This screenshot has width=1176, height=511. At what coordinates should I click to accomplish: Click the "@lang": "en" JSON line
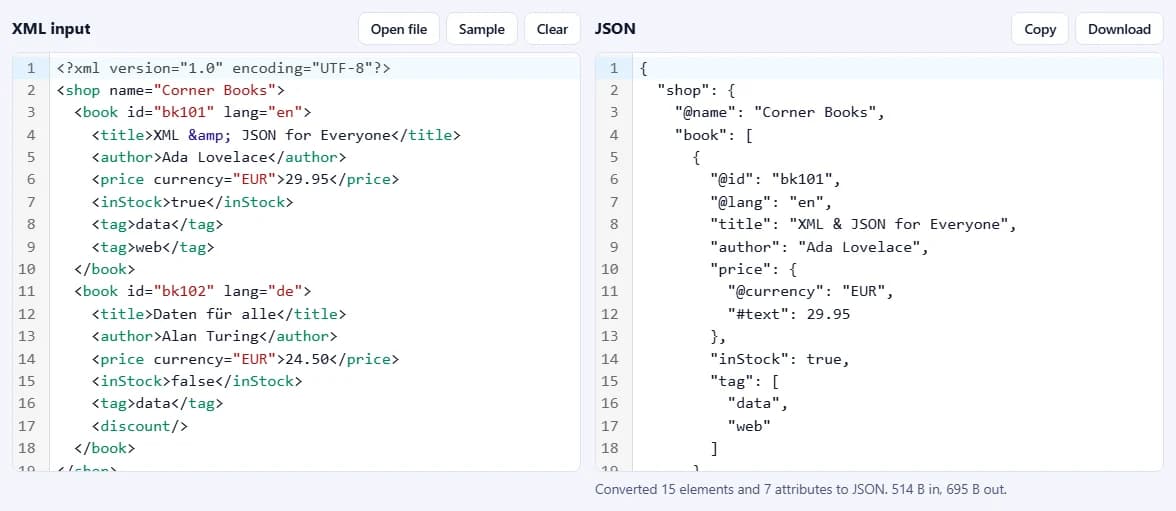(x=771, y=203)
